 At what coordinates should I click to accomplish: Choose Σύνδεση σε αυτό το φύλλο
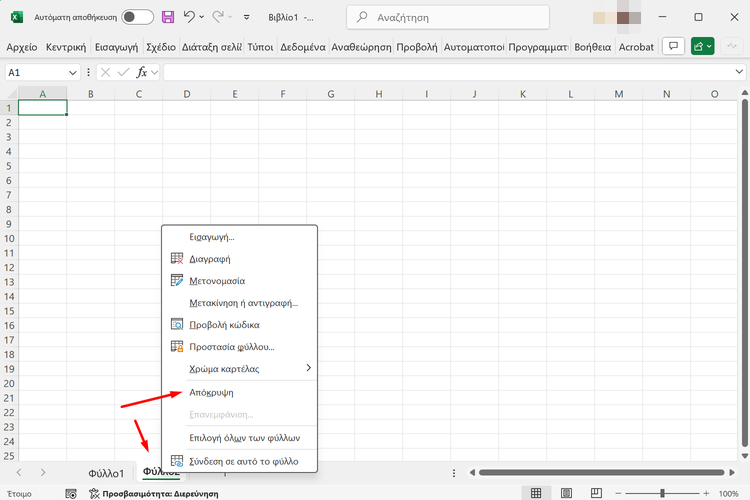pos(239,461)
